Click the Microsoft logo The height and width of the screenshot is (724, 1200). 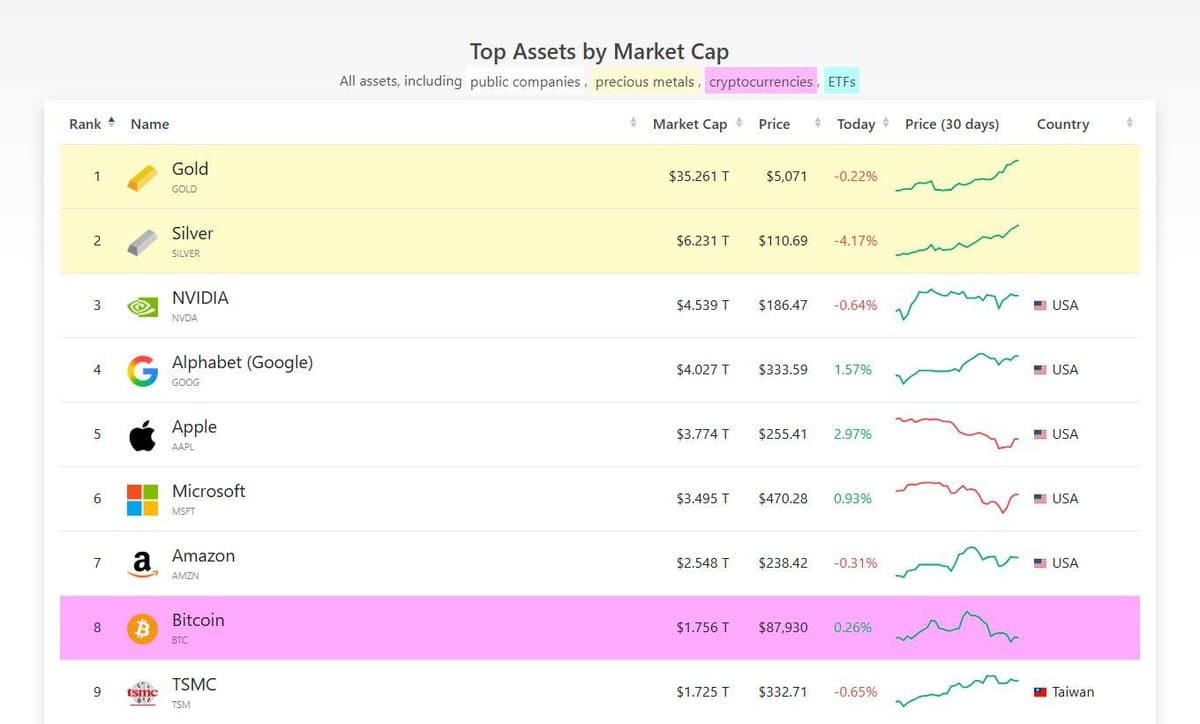pos(141,498)
